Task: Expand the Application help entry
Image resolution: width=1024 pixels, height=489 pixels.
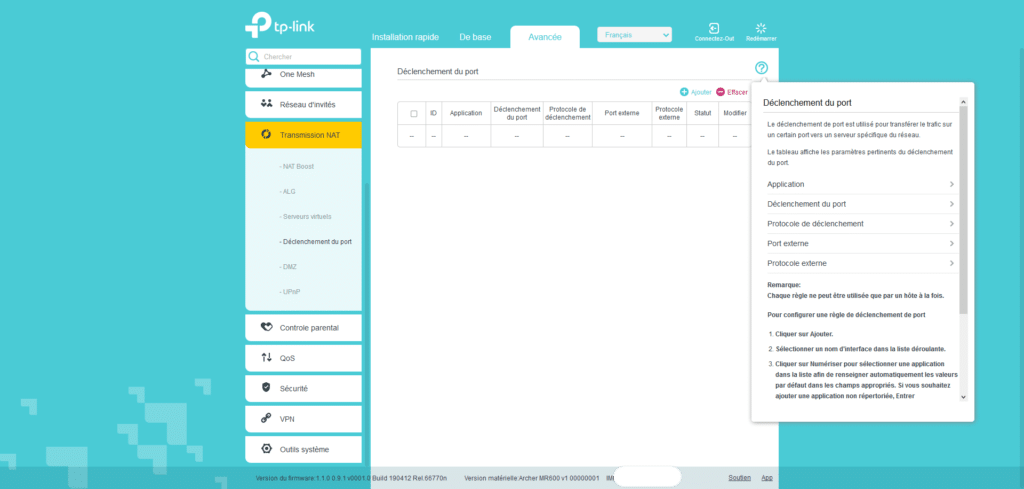Action: tap(860, 184)
